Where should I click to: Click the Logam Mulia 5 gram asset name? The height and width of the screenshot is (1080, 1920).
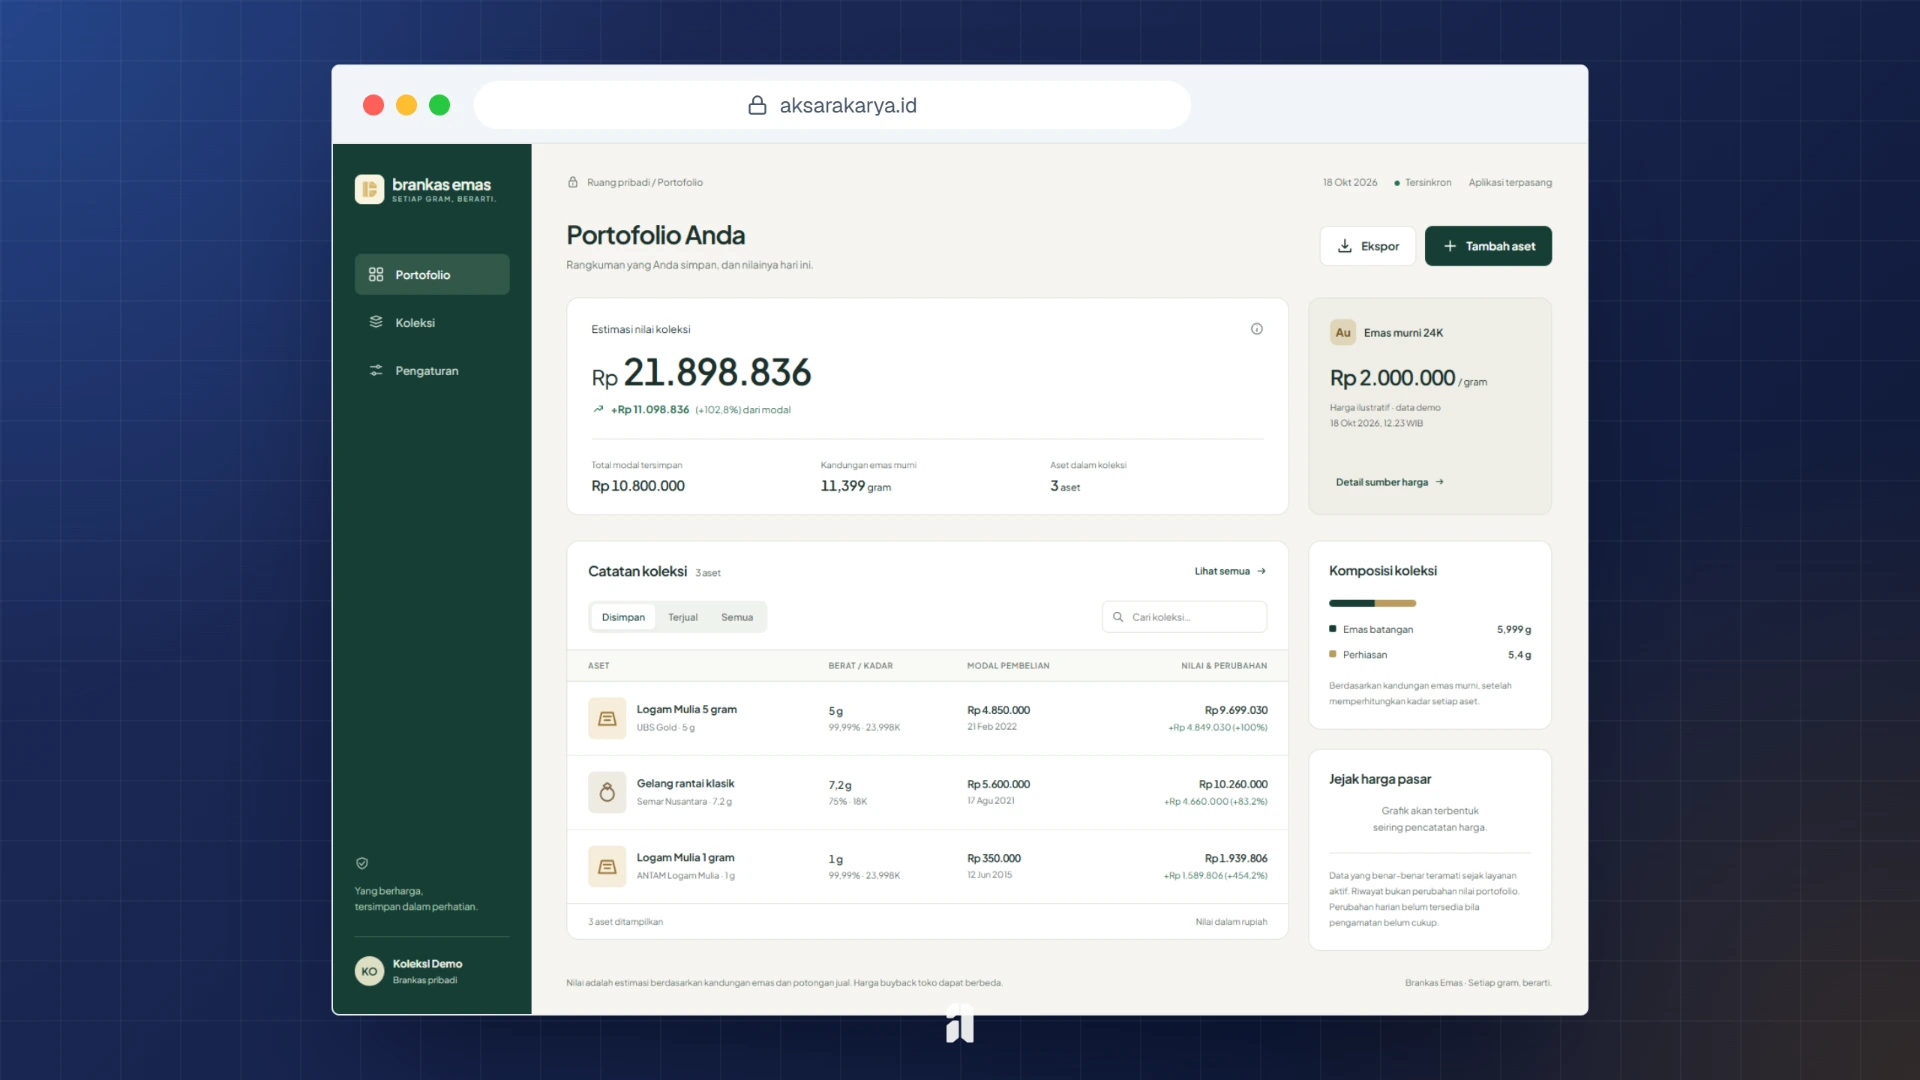(687, 709)
